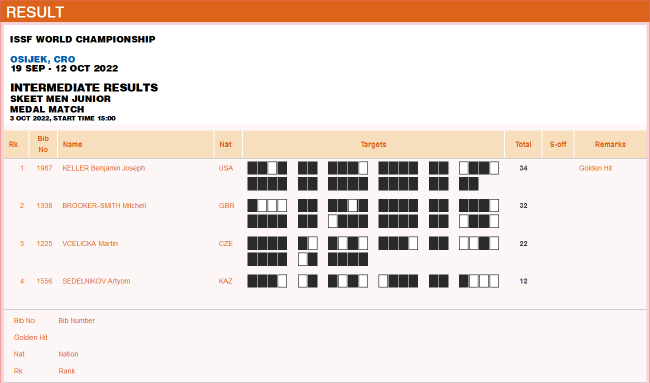Click the date text 19 SEP - 12 OCT 2022
This screenshot has height=383, width=650.
click(64, 68)
